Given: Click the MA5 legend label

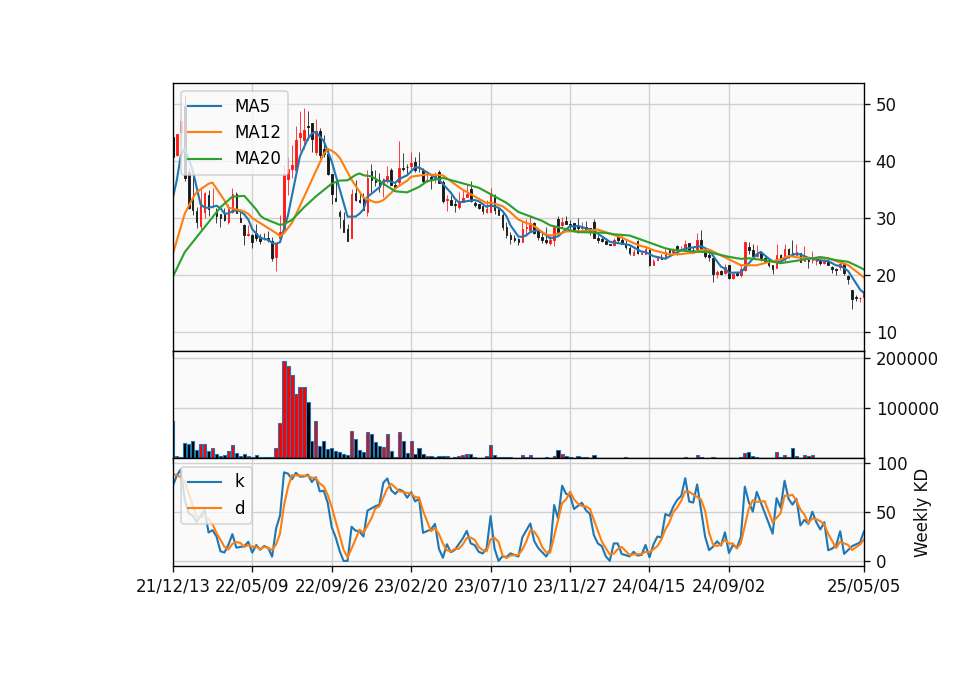Looking at the screenshot, I should 252,106.
